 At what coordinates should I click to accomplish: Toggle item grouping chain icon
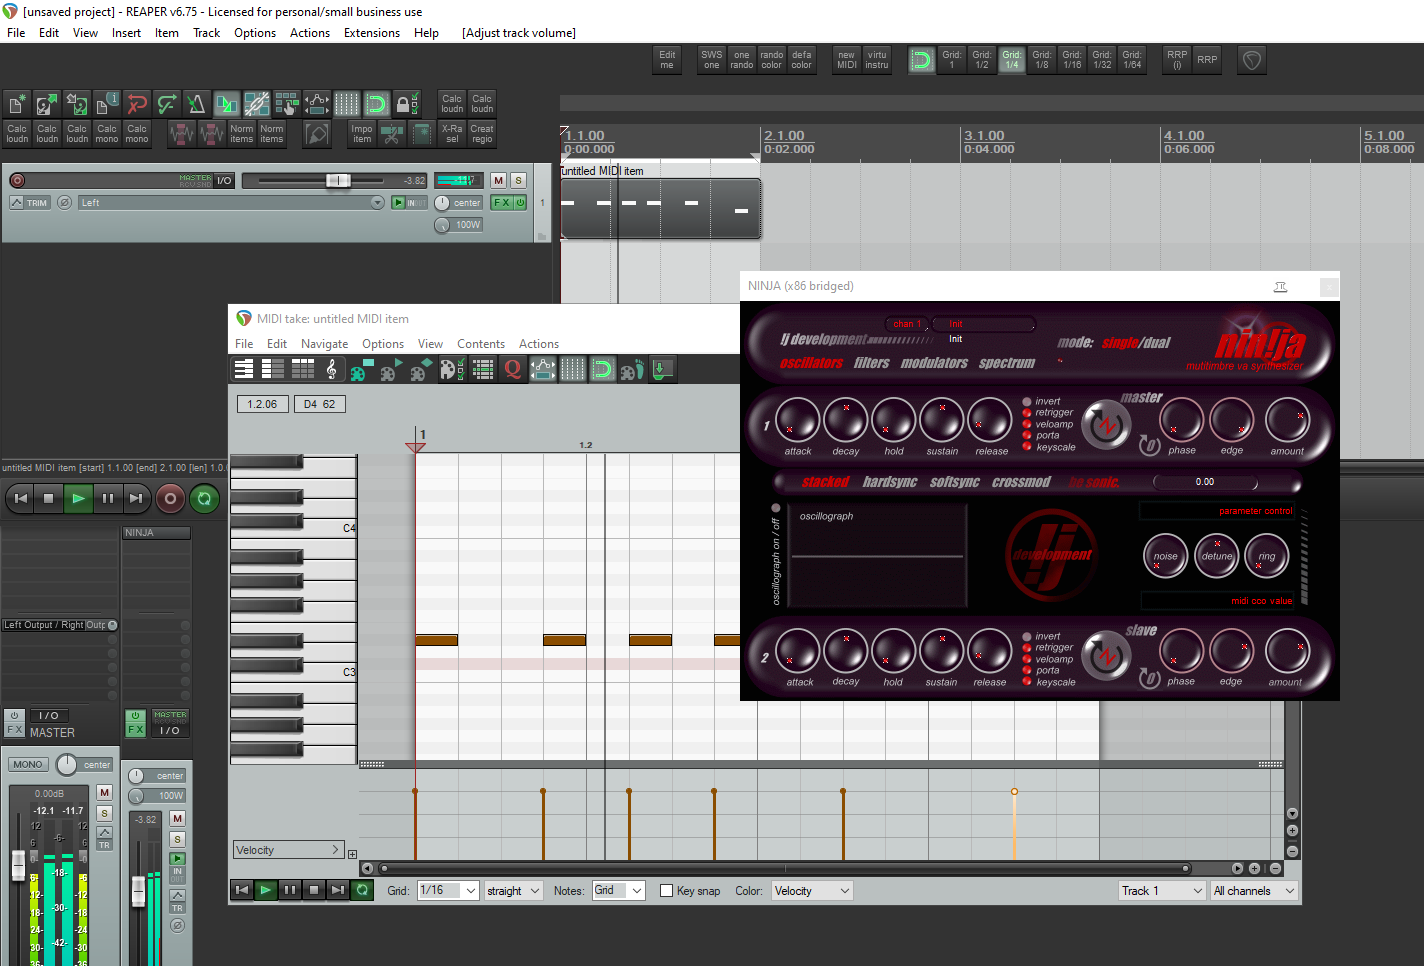[x=257, y=104]
